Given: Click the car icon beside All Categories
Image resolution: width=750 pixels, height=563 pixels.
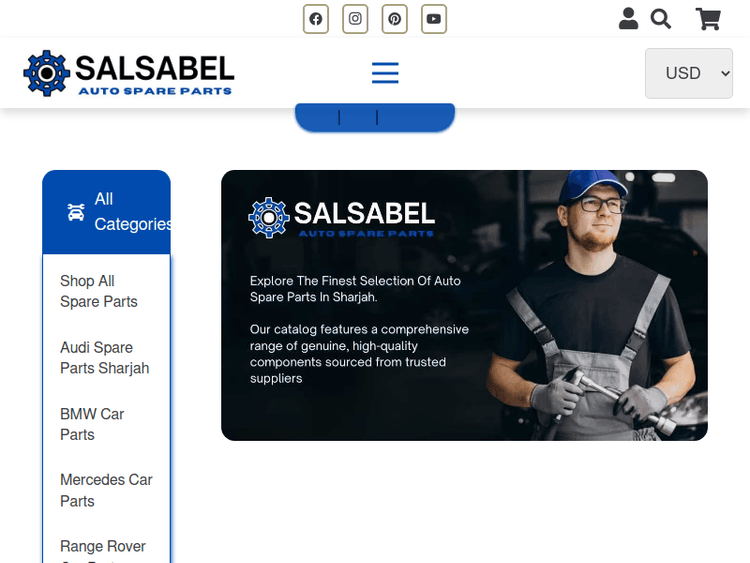Looking at the screenshot, I should pos(76,212).
